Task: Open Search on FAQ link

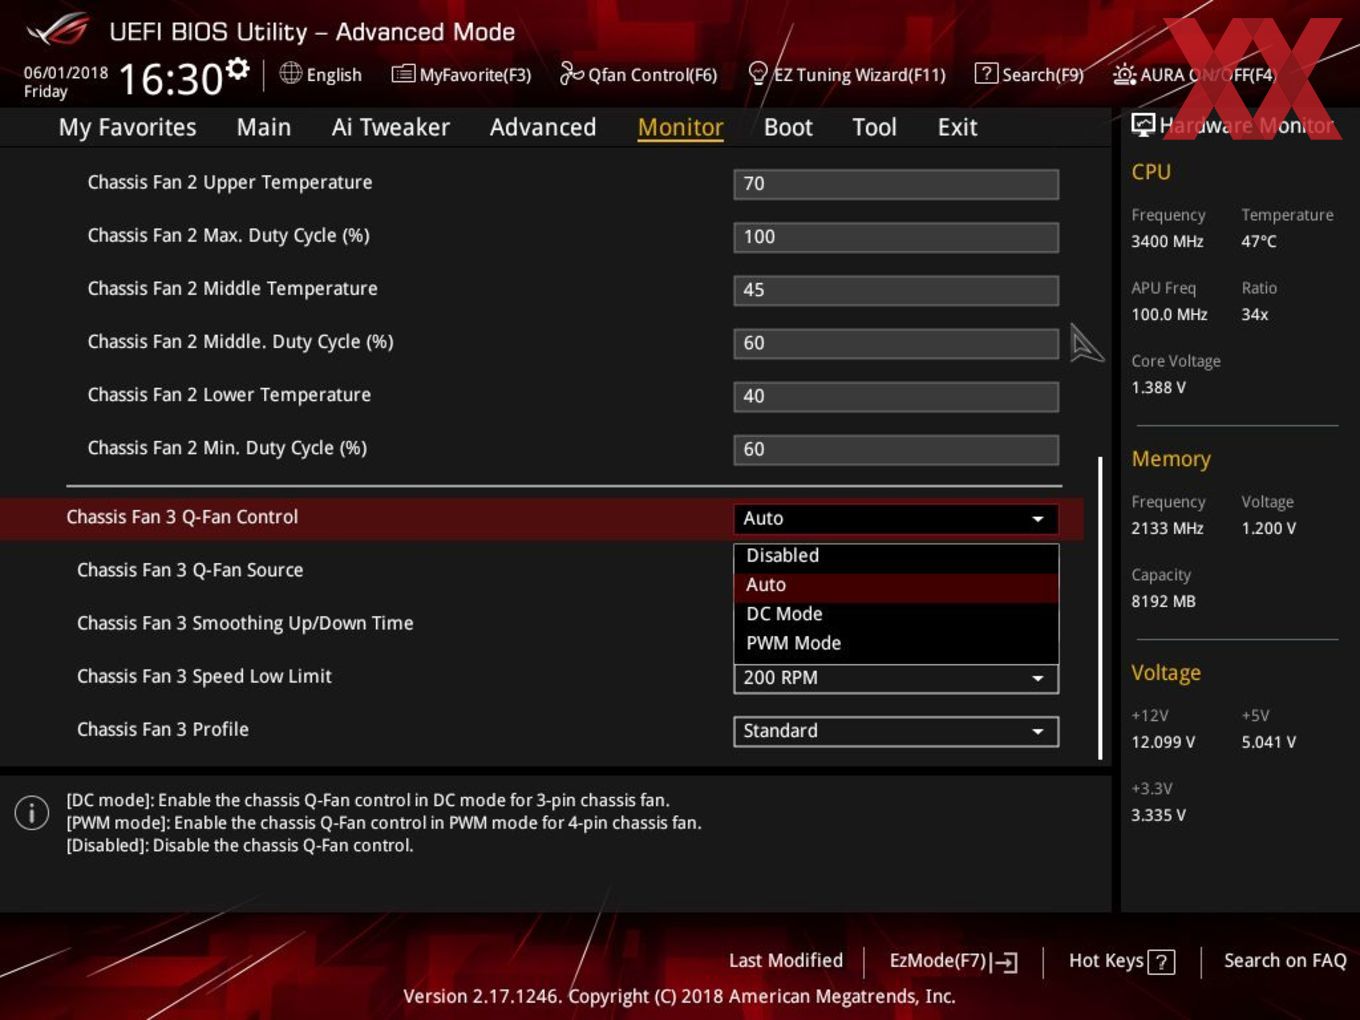Action: tap(1285, 961)
